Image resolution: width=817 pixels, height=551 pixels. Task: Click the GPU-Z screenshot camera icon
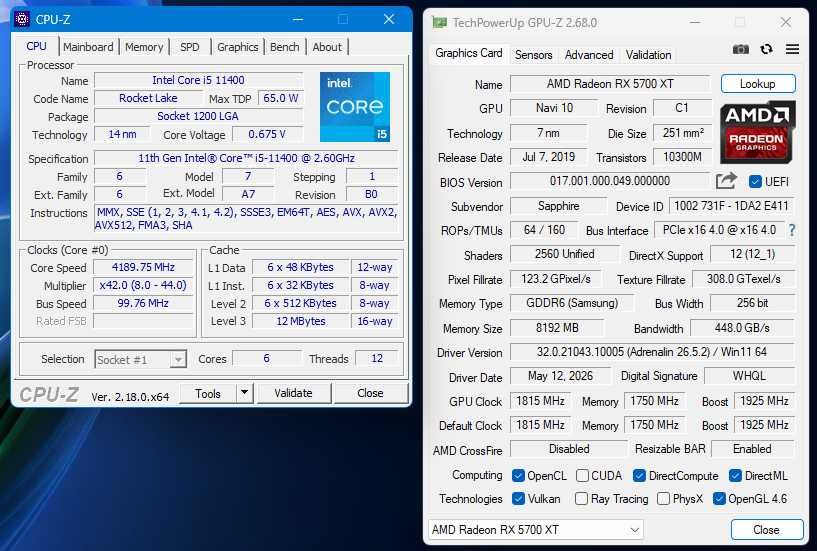(x=740, y=50)
